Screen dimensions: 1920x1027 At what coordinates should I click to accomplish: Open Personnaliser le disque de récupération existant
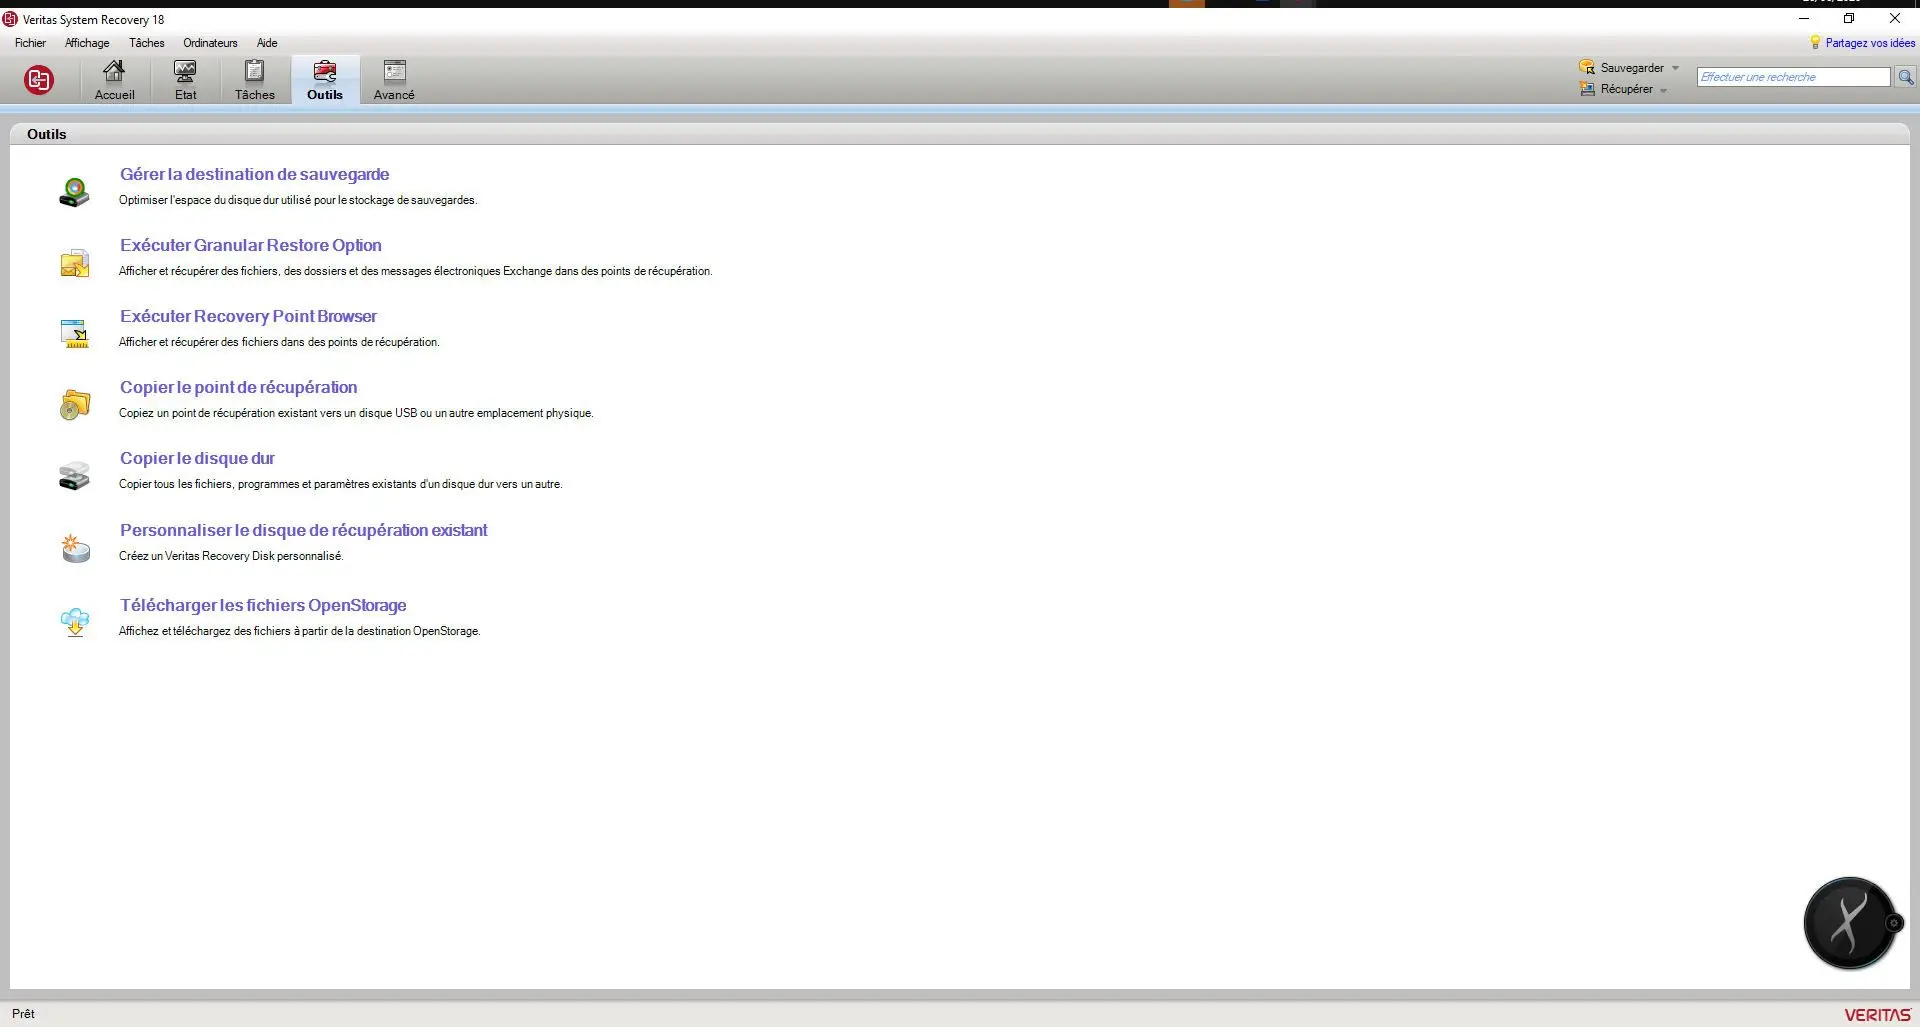point(303,530)
